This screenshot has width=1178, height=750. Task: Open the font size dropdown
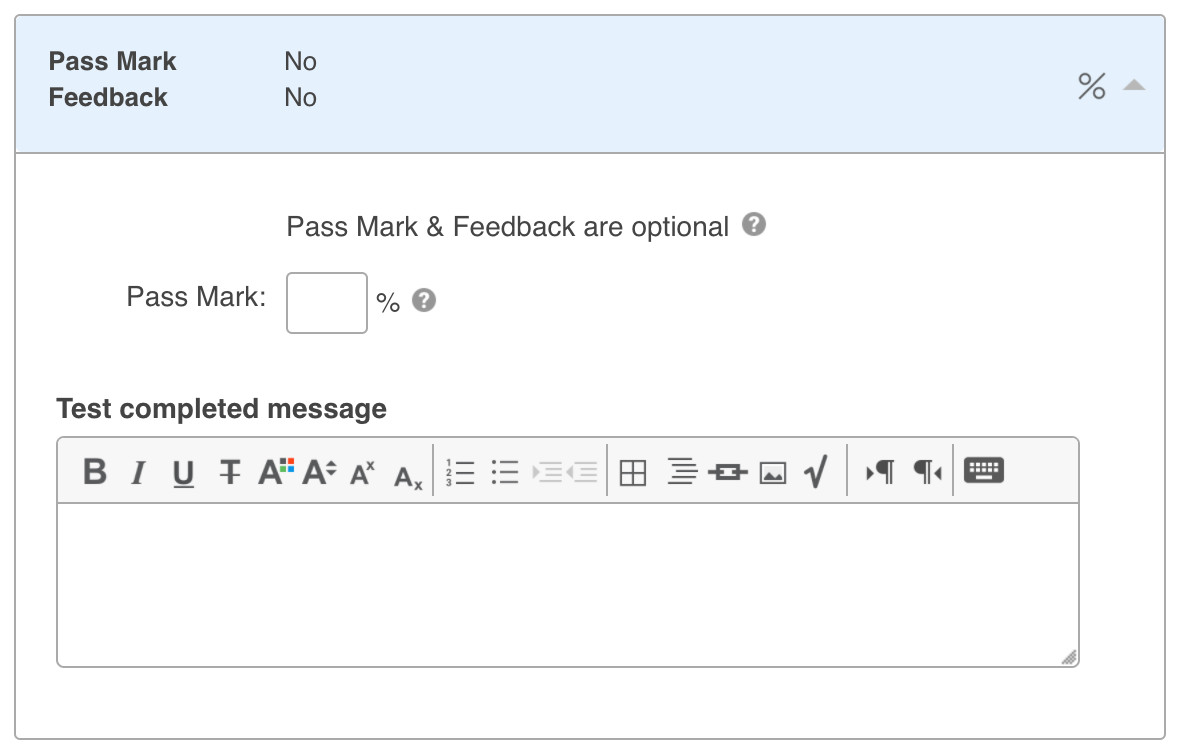click(x=320, y=471)
